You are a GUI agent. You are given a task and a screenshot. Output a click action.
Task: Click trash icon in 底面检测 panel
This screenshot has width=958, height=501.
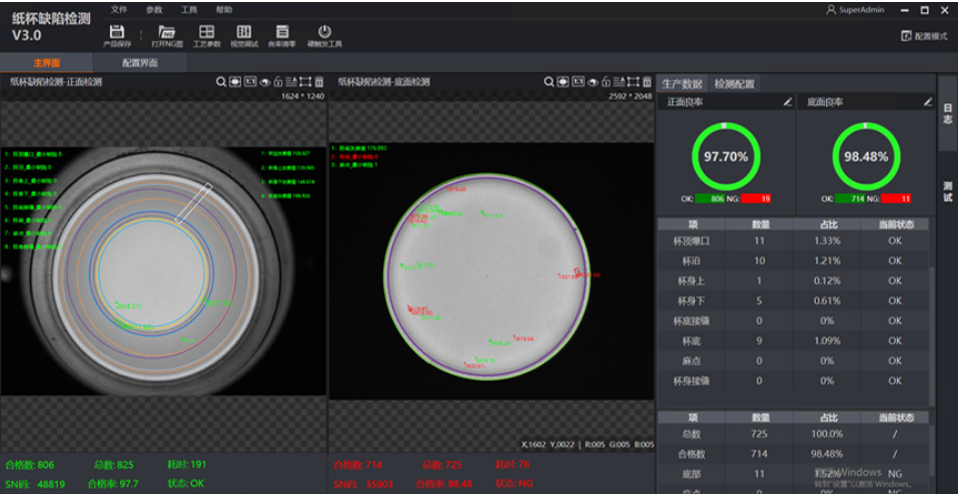(x=647, y=82)
